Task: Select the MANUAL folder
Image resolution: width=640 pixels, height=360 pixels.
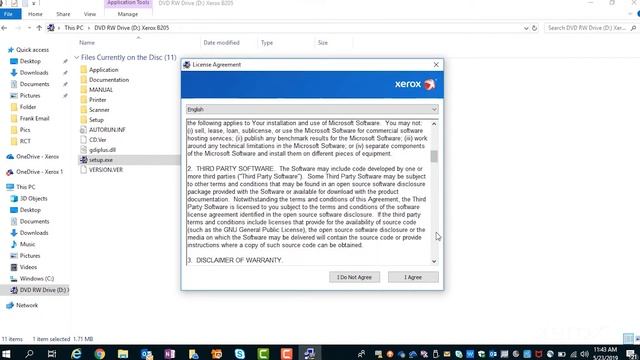Action: point(101,90)
